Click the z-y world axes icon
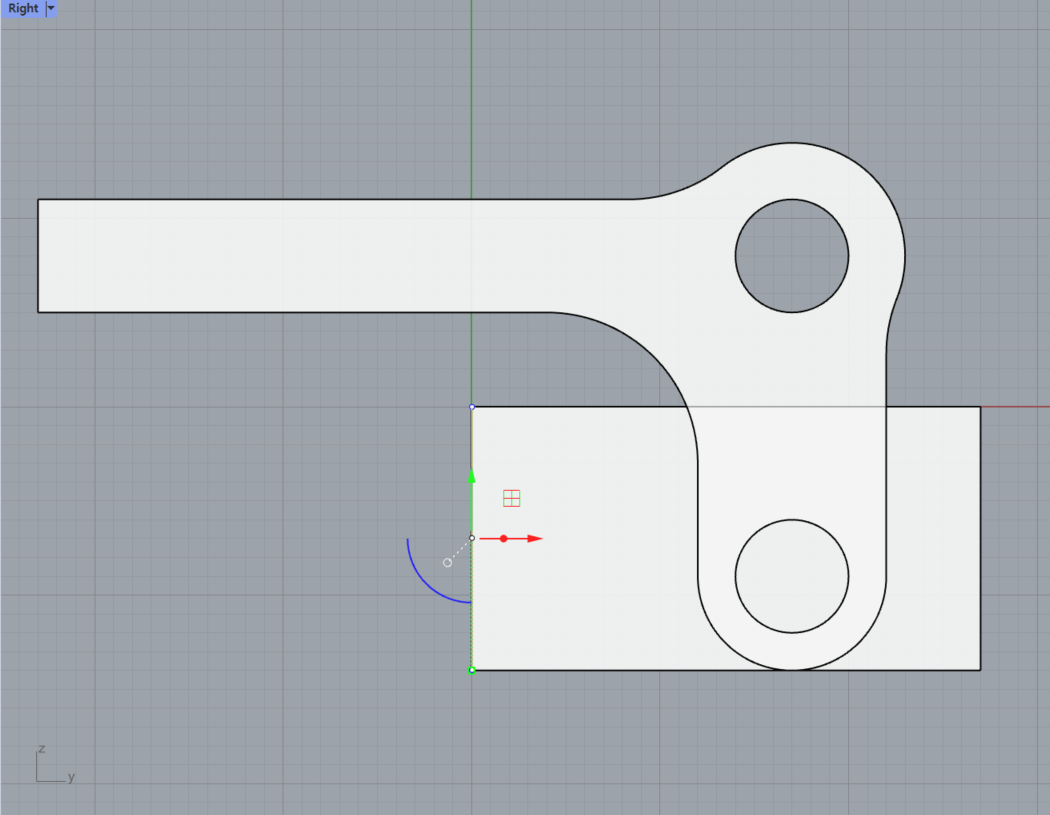The width and height of the screenshot is (1050, 815). tap(55, 763)
